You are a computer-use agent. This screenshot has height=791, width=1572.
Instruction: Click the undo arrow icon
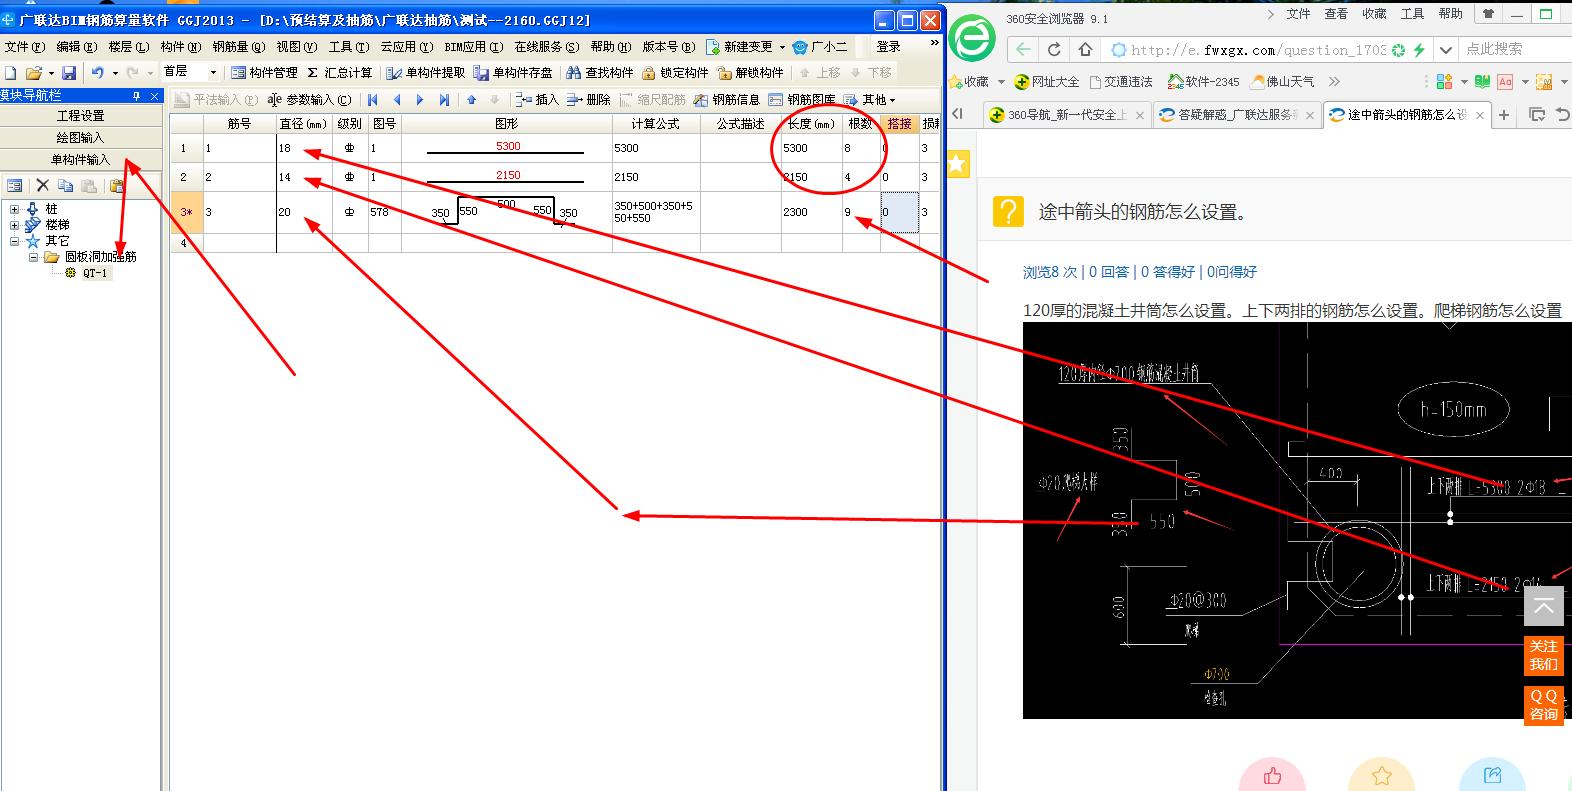click(98, 73)
